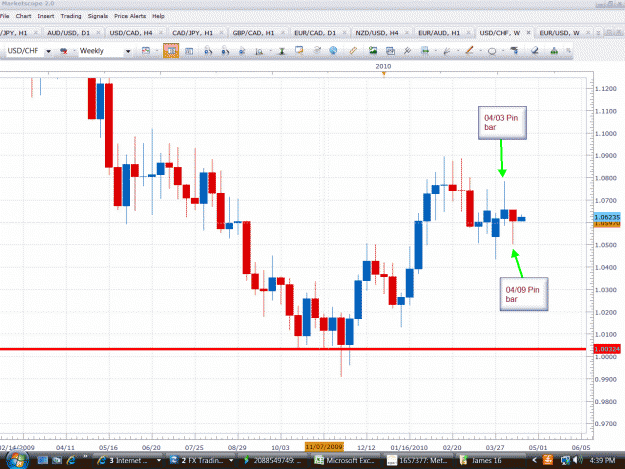Image resolution: width=625 pixels, height=469 pixels.
Task: Open the Insert menu
Action: point(46,16)
